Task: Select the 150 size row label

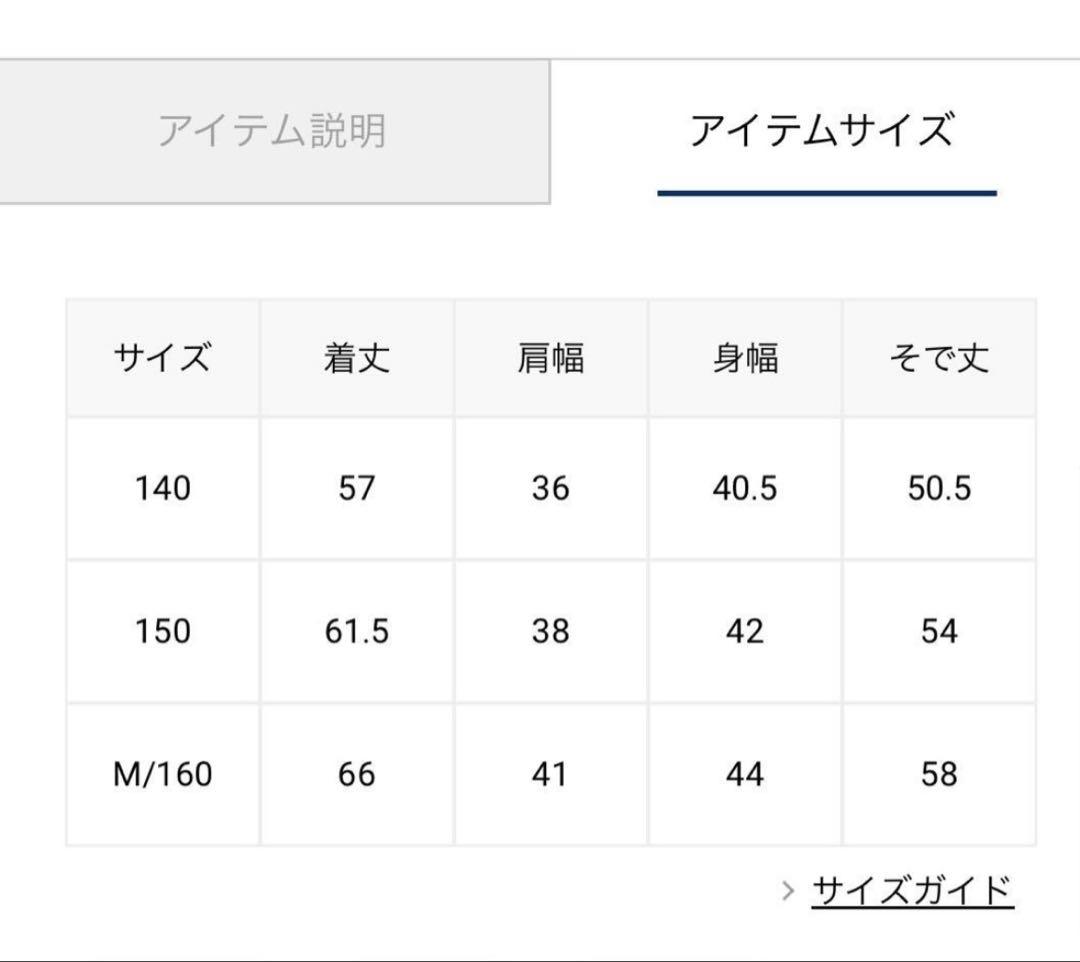Action: click(x=164, y=632)
